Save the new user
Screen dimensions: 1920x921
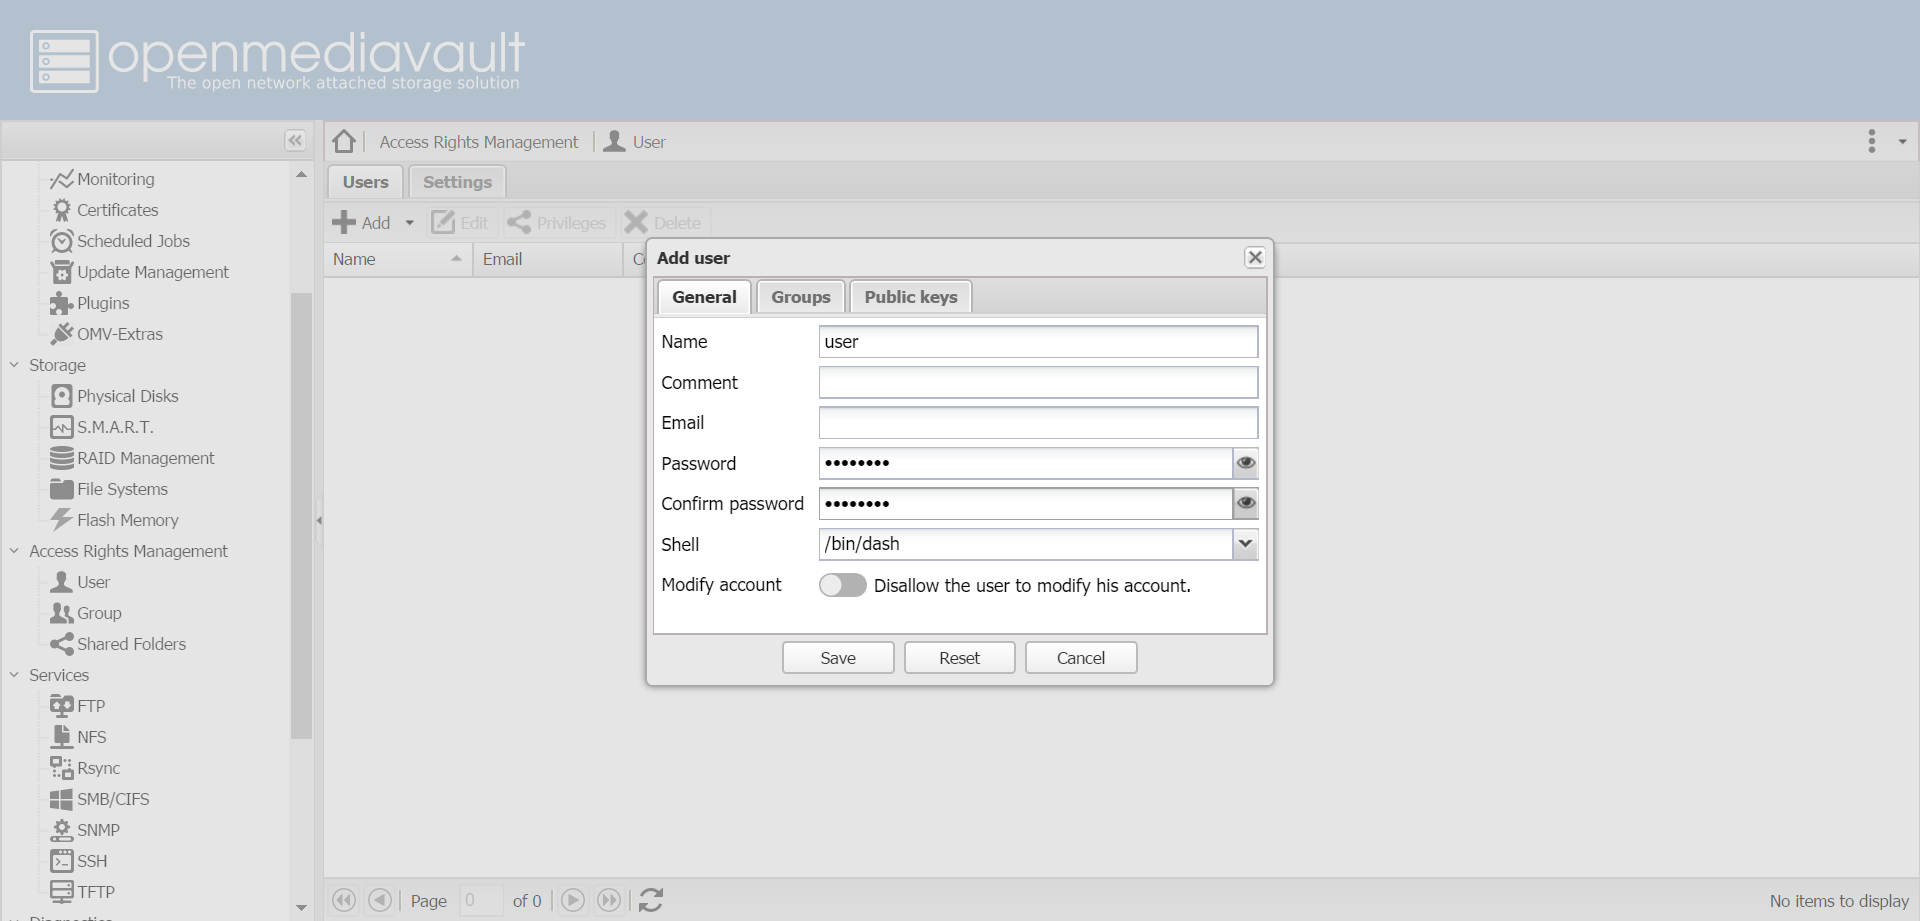[x=838, y=658]
